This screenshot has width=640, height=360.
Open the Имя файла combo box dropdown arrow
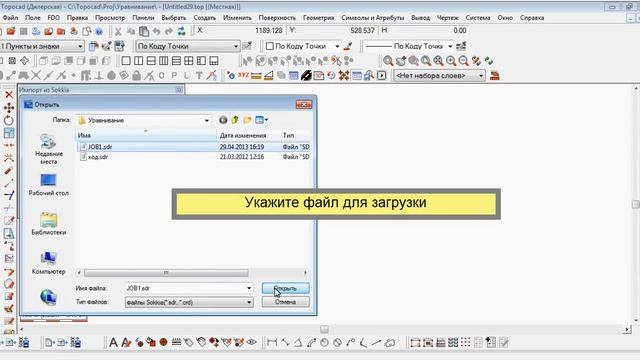click(x=249, y=288)
